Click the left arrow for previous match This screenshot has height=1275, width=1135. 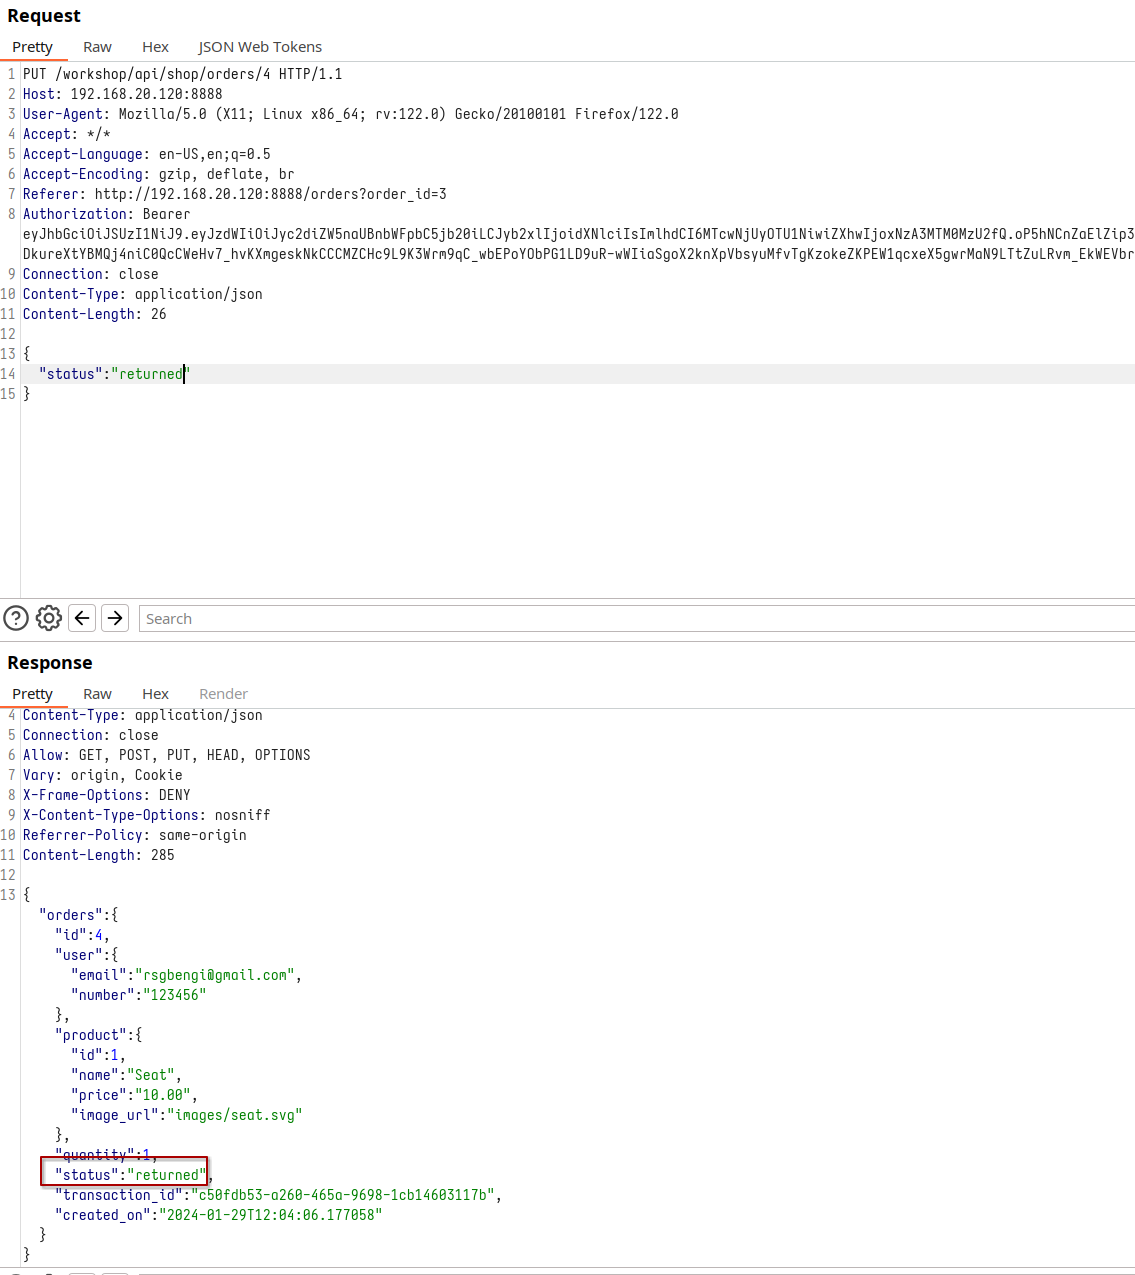click(82, 618)
